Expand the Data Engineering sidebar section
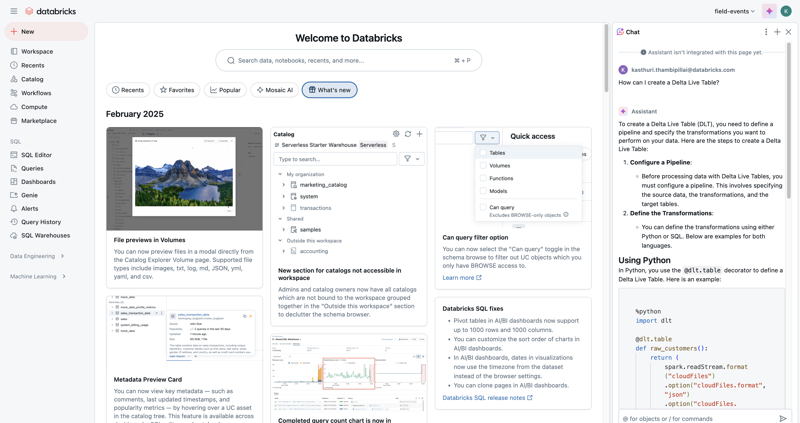The height and width of the screenshot is (423, 800). tap(37, 256)
